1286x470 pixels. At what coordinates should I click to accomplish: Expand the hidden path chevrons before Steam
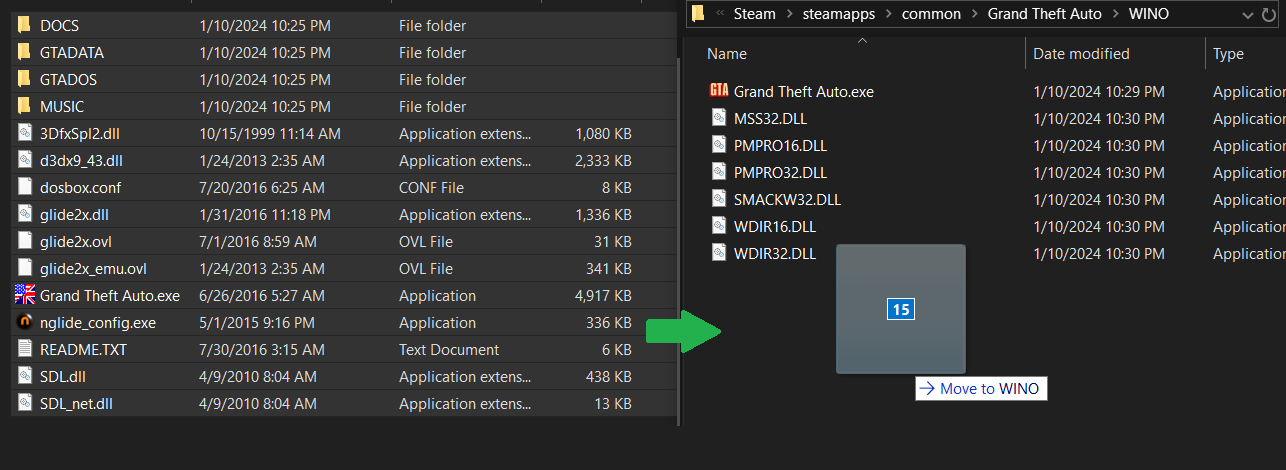721,14
